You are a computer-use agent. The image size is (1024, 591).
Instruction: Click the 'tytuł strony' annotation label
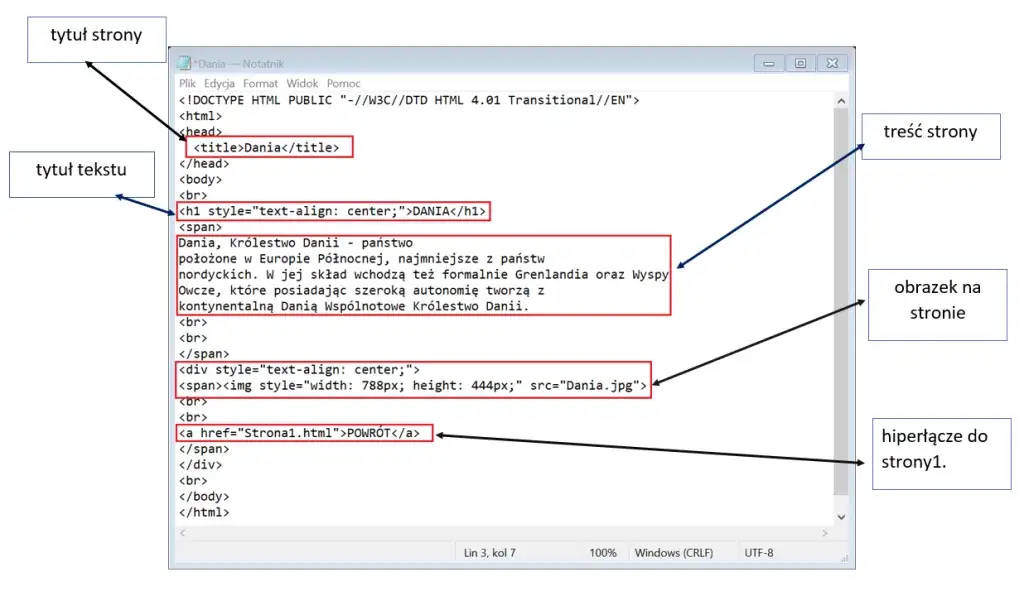[x=96, y=39]
